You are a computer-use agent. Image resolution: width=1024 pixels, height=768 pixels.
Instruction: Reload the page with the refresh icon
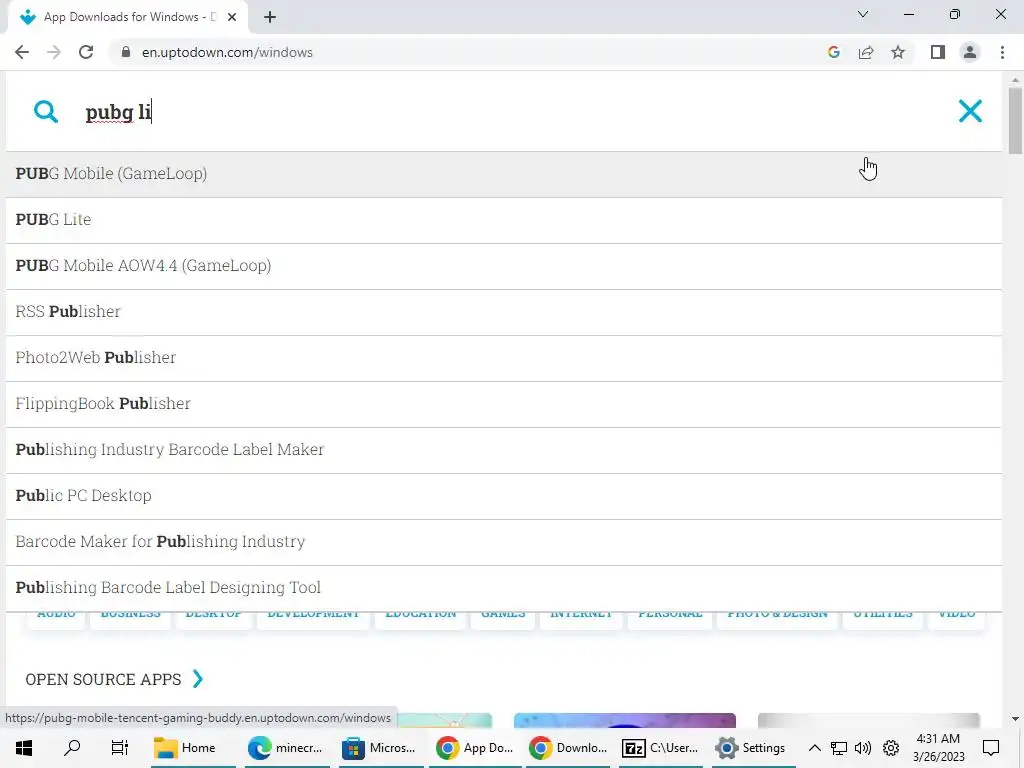pyautogui.click(x=86, y=52)
